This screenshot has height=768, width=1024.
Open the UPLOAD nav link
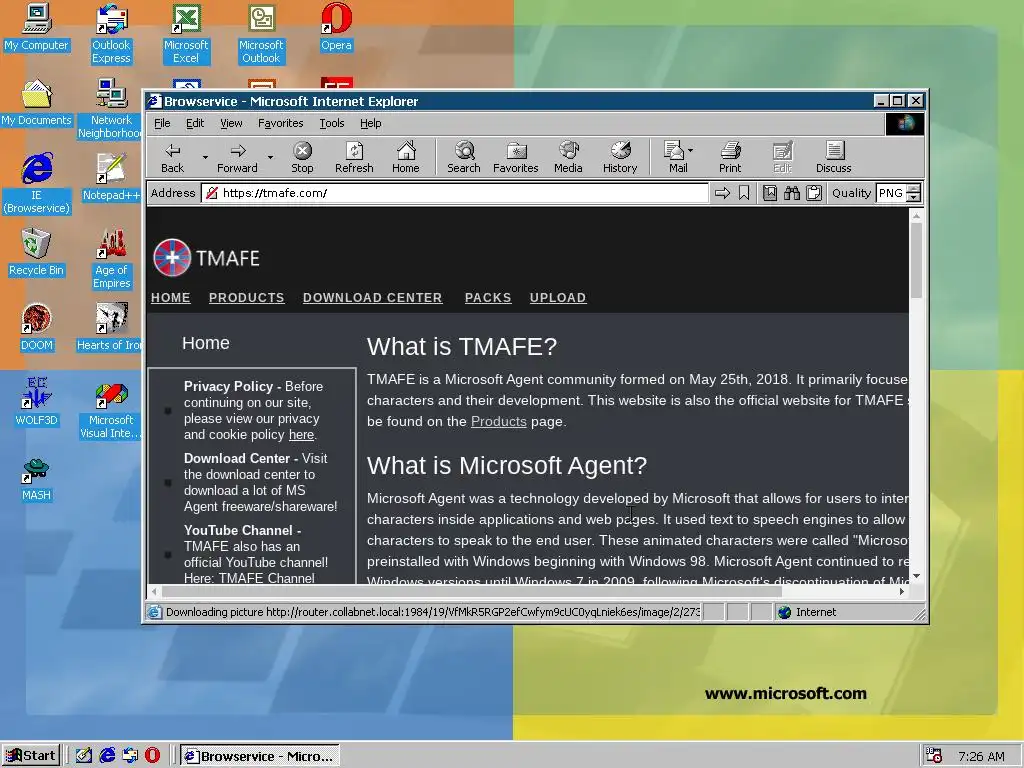click(558, 298)
